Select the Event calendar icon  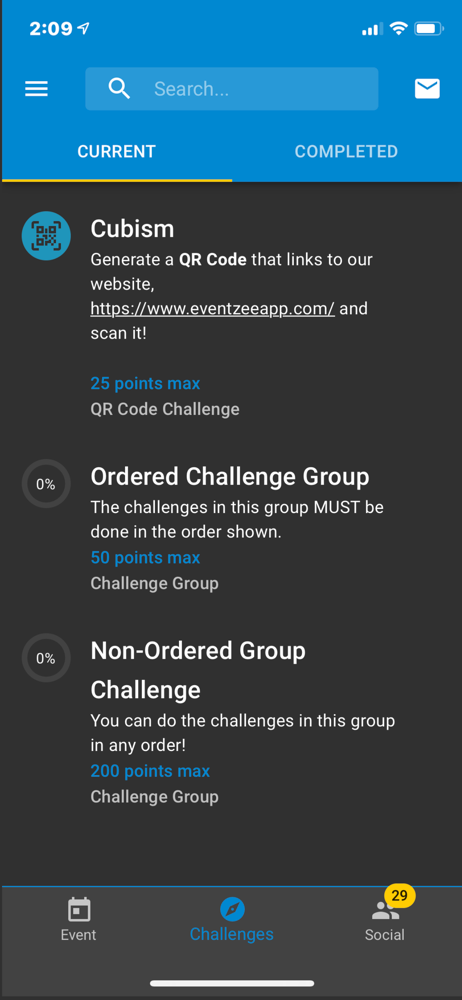pos(78,909)
